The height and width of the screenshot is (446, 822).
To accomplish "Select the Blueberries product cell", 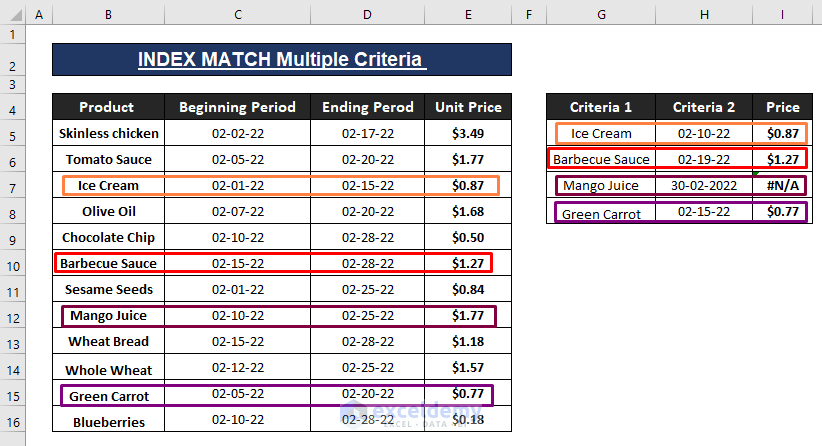I will pyautogui.click(x=107, y=421).
